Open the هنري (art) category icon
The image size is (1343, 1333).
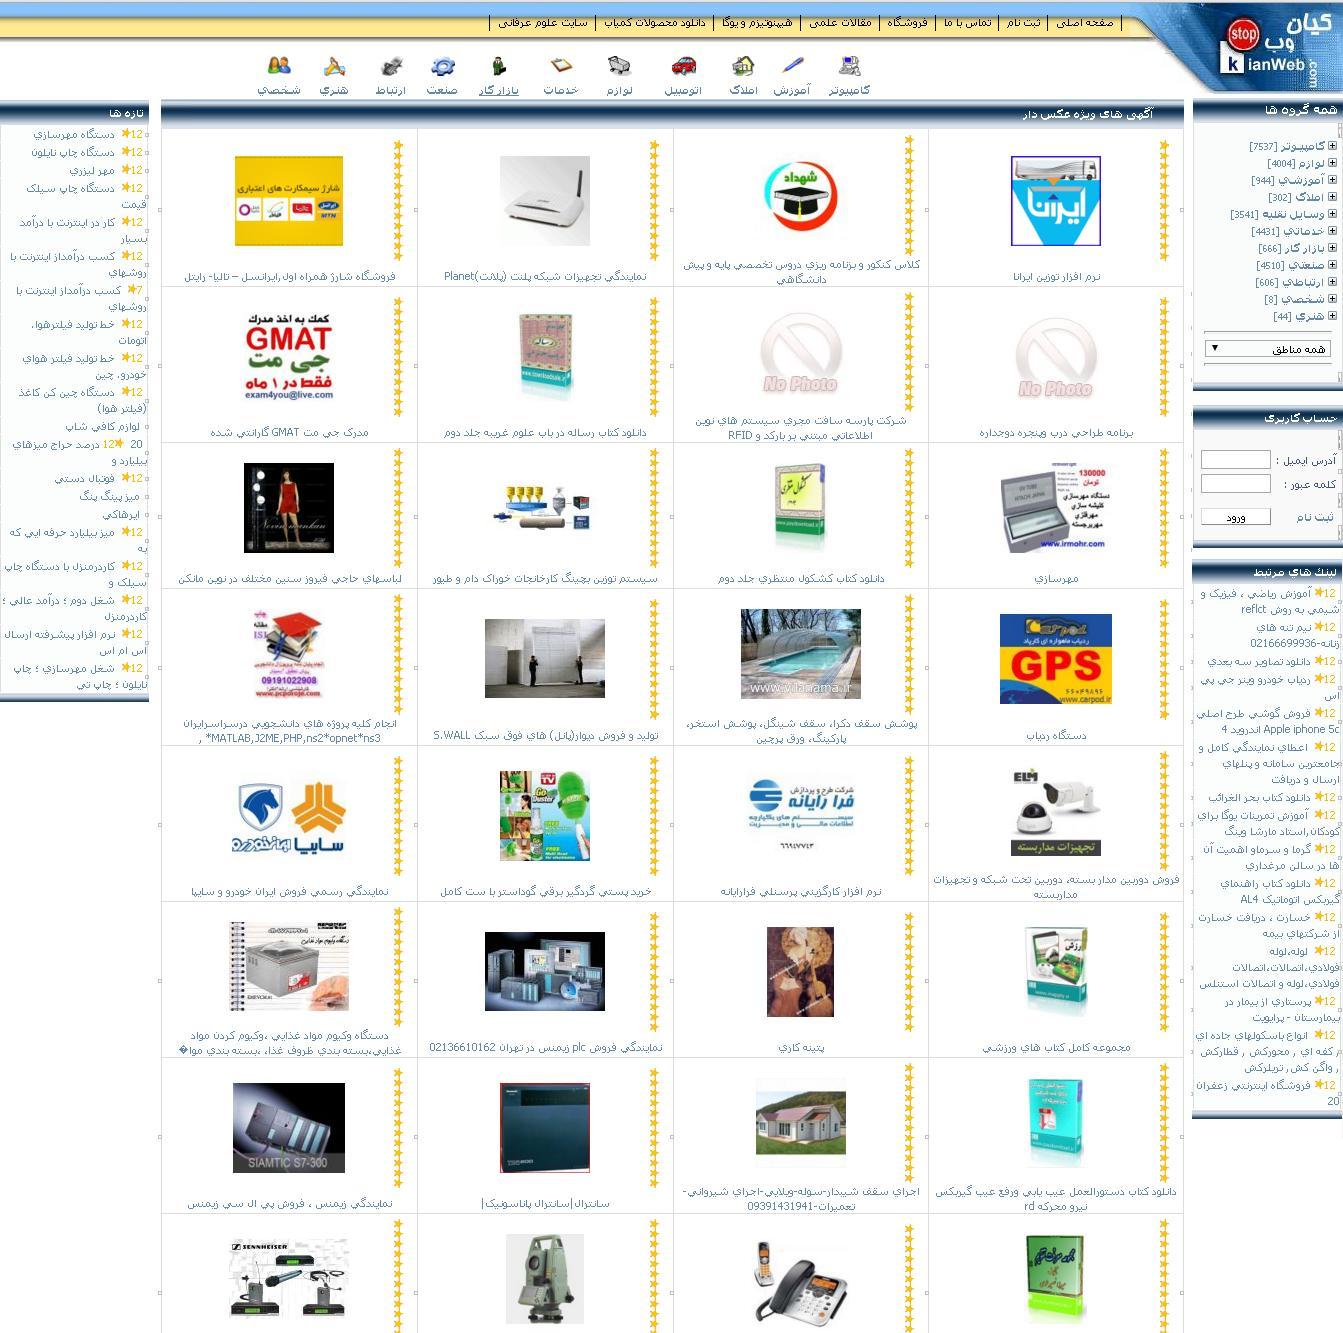(334, 66)
